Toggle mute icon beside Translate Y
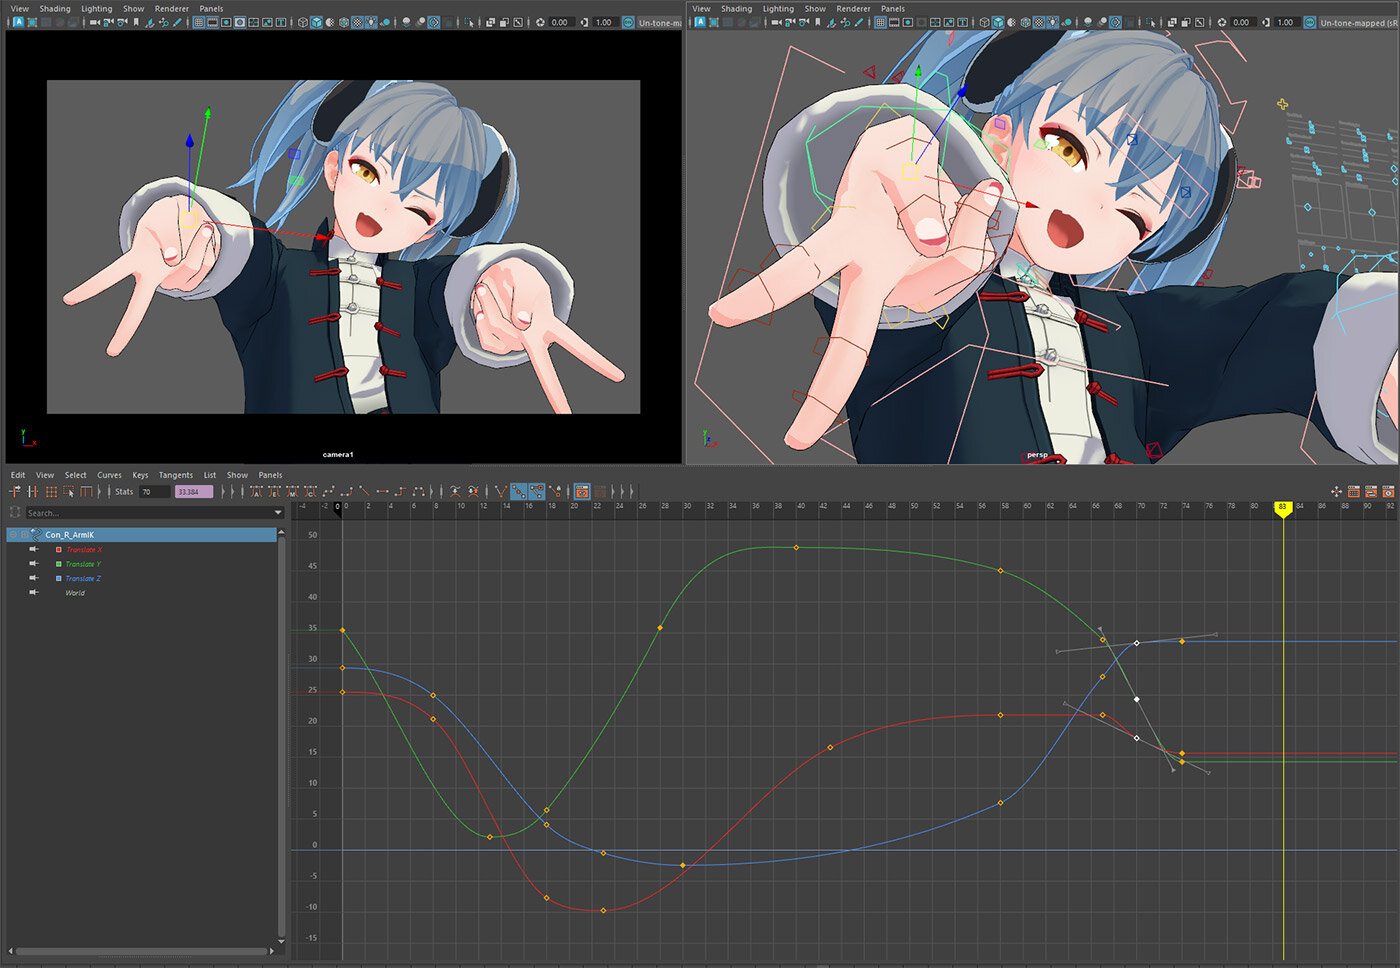This screenshot has height=968, width=1400. (34, 564)
